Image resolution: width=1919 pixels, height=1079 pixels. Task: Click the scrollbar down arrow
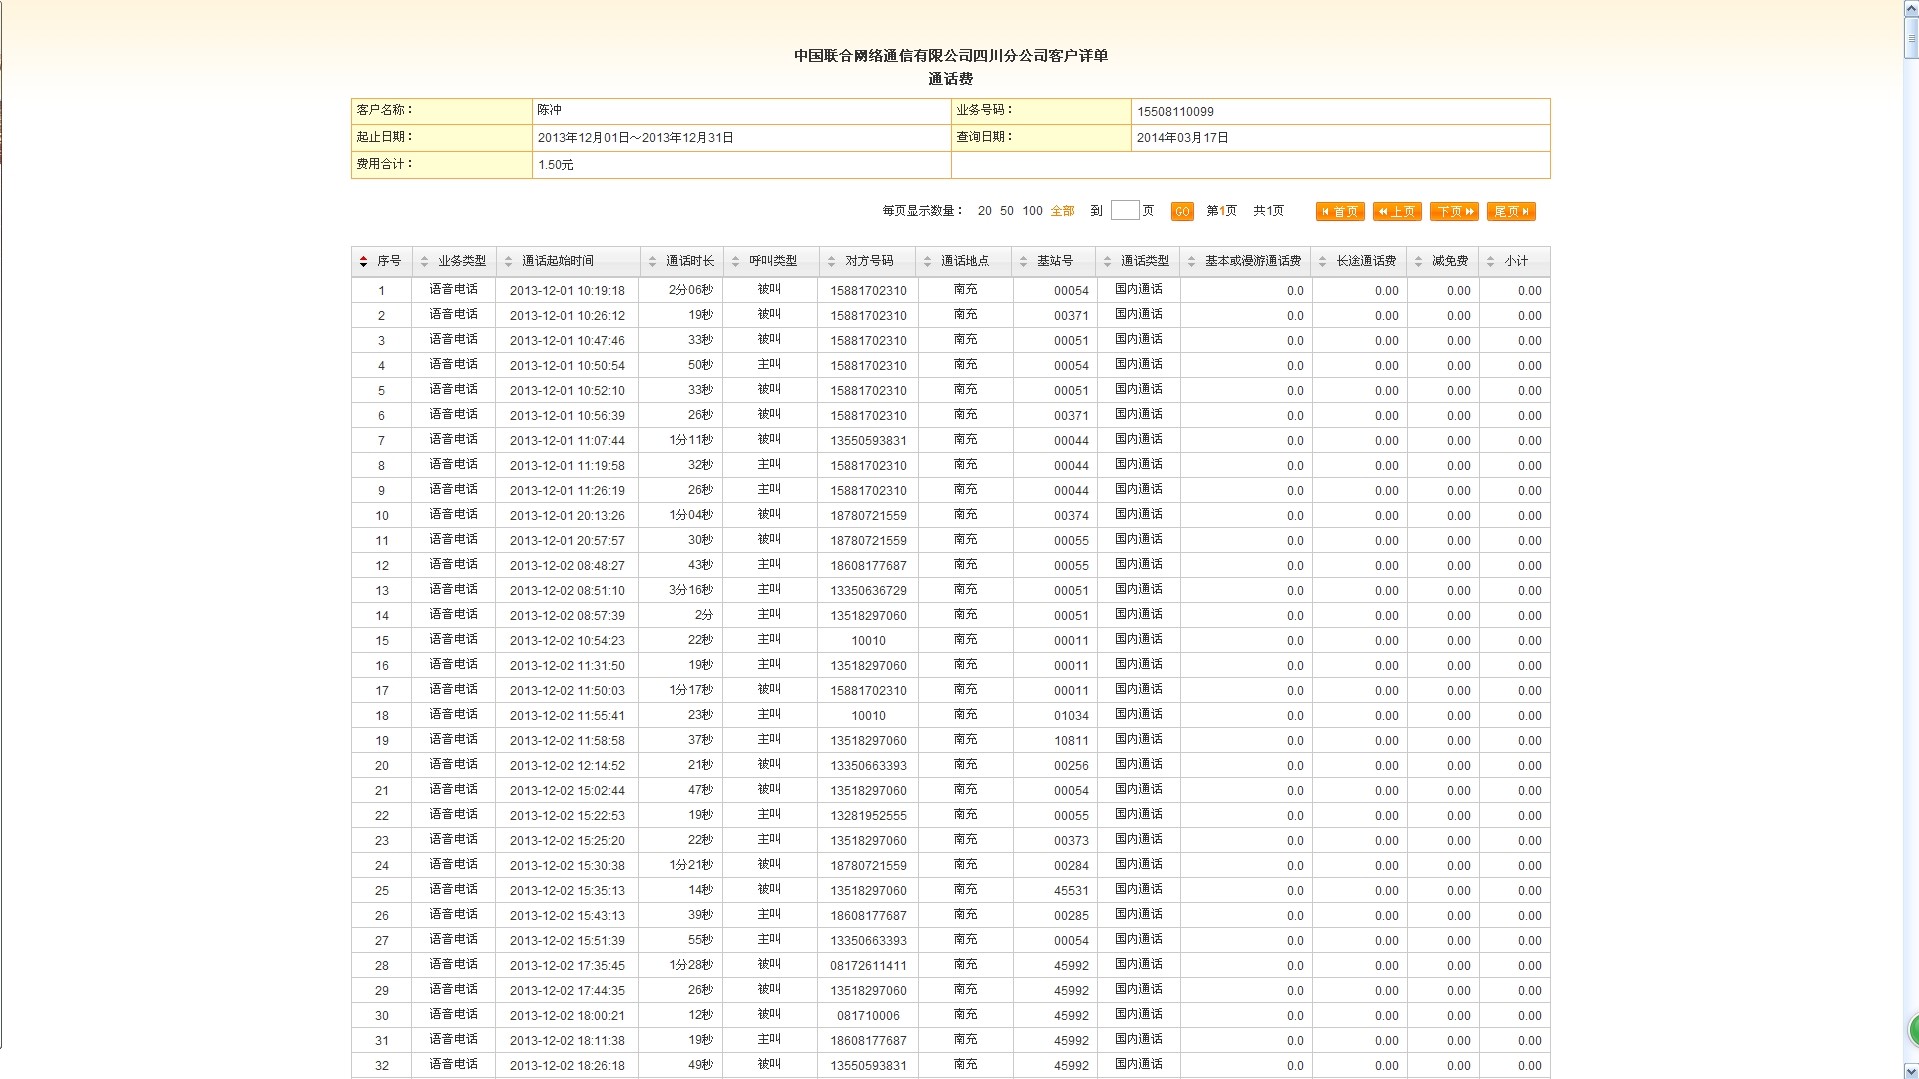pyautogui.click(x=1910, y=1071)
